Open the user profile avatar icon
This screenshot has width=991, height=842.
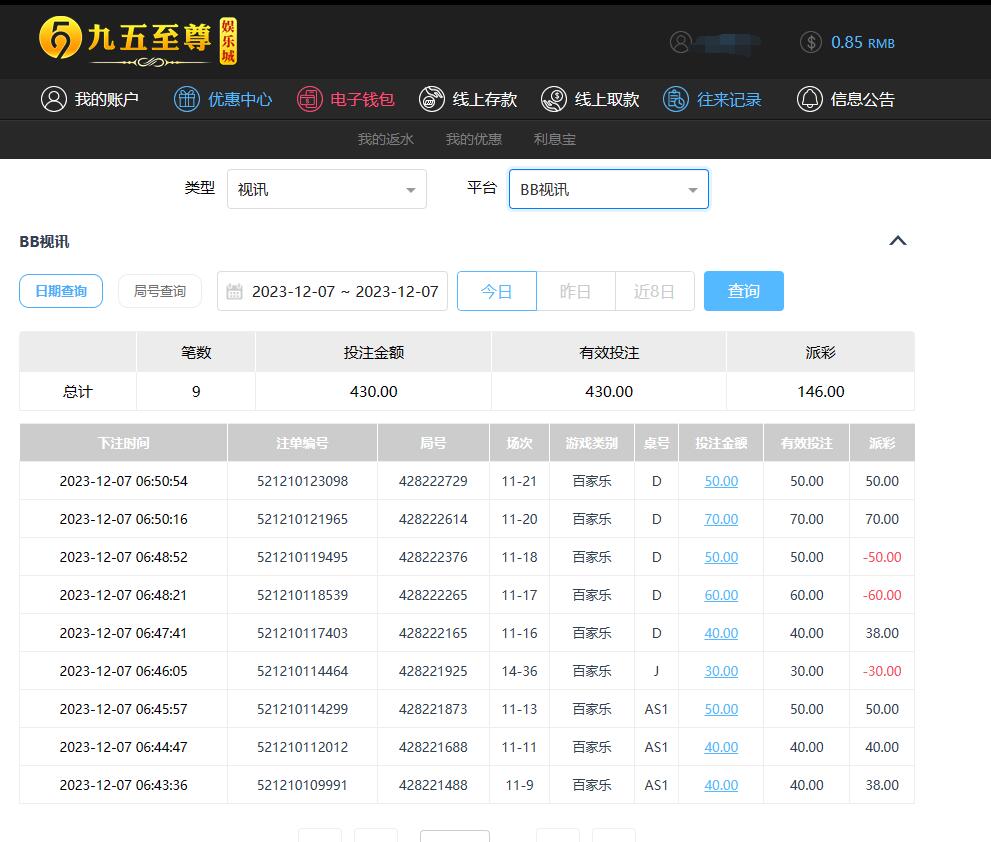[x=680, y=42]
